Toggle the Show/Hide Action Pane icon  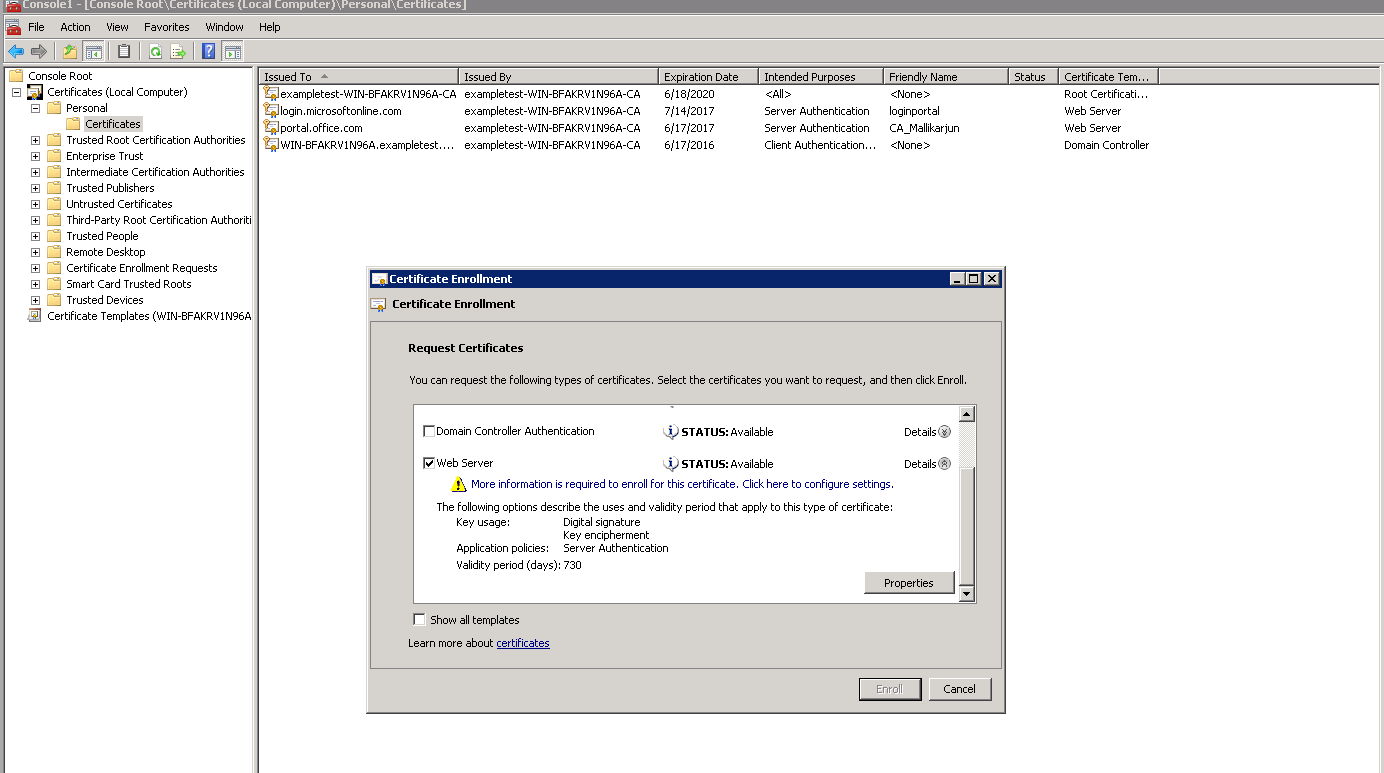pyautogui.click(x=233, y=51)
